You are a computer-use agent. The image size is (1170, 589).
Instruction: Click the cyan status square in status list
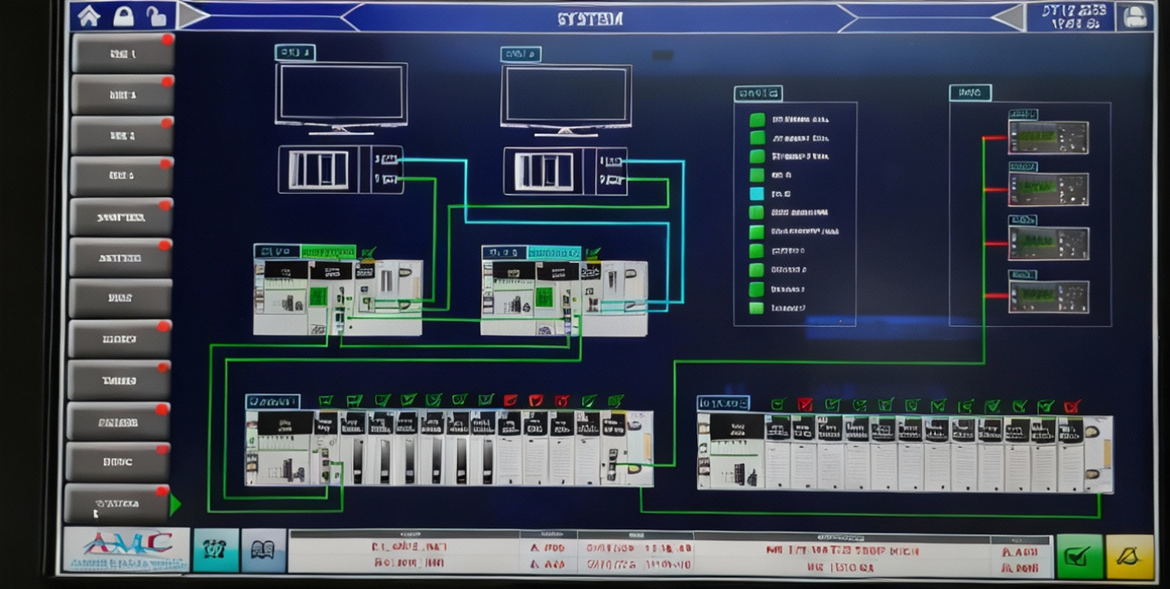(x=757, y=194)
